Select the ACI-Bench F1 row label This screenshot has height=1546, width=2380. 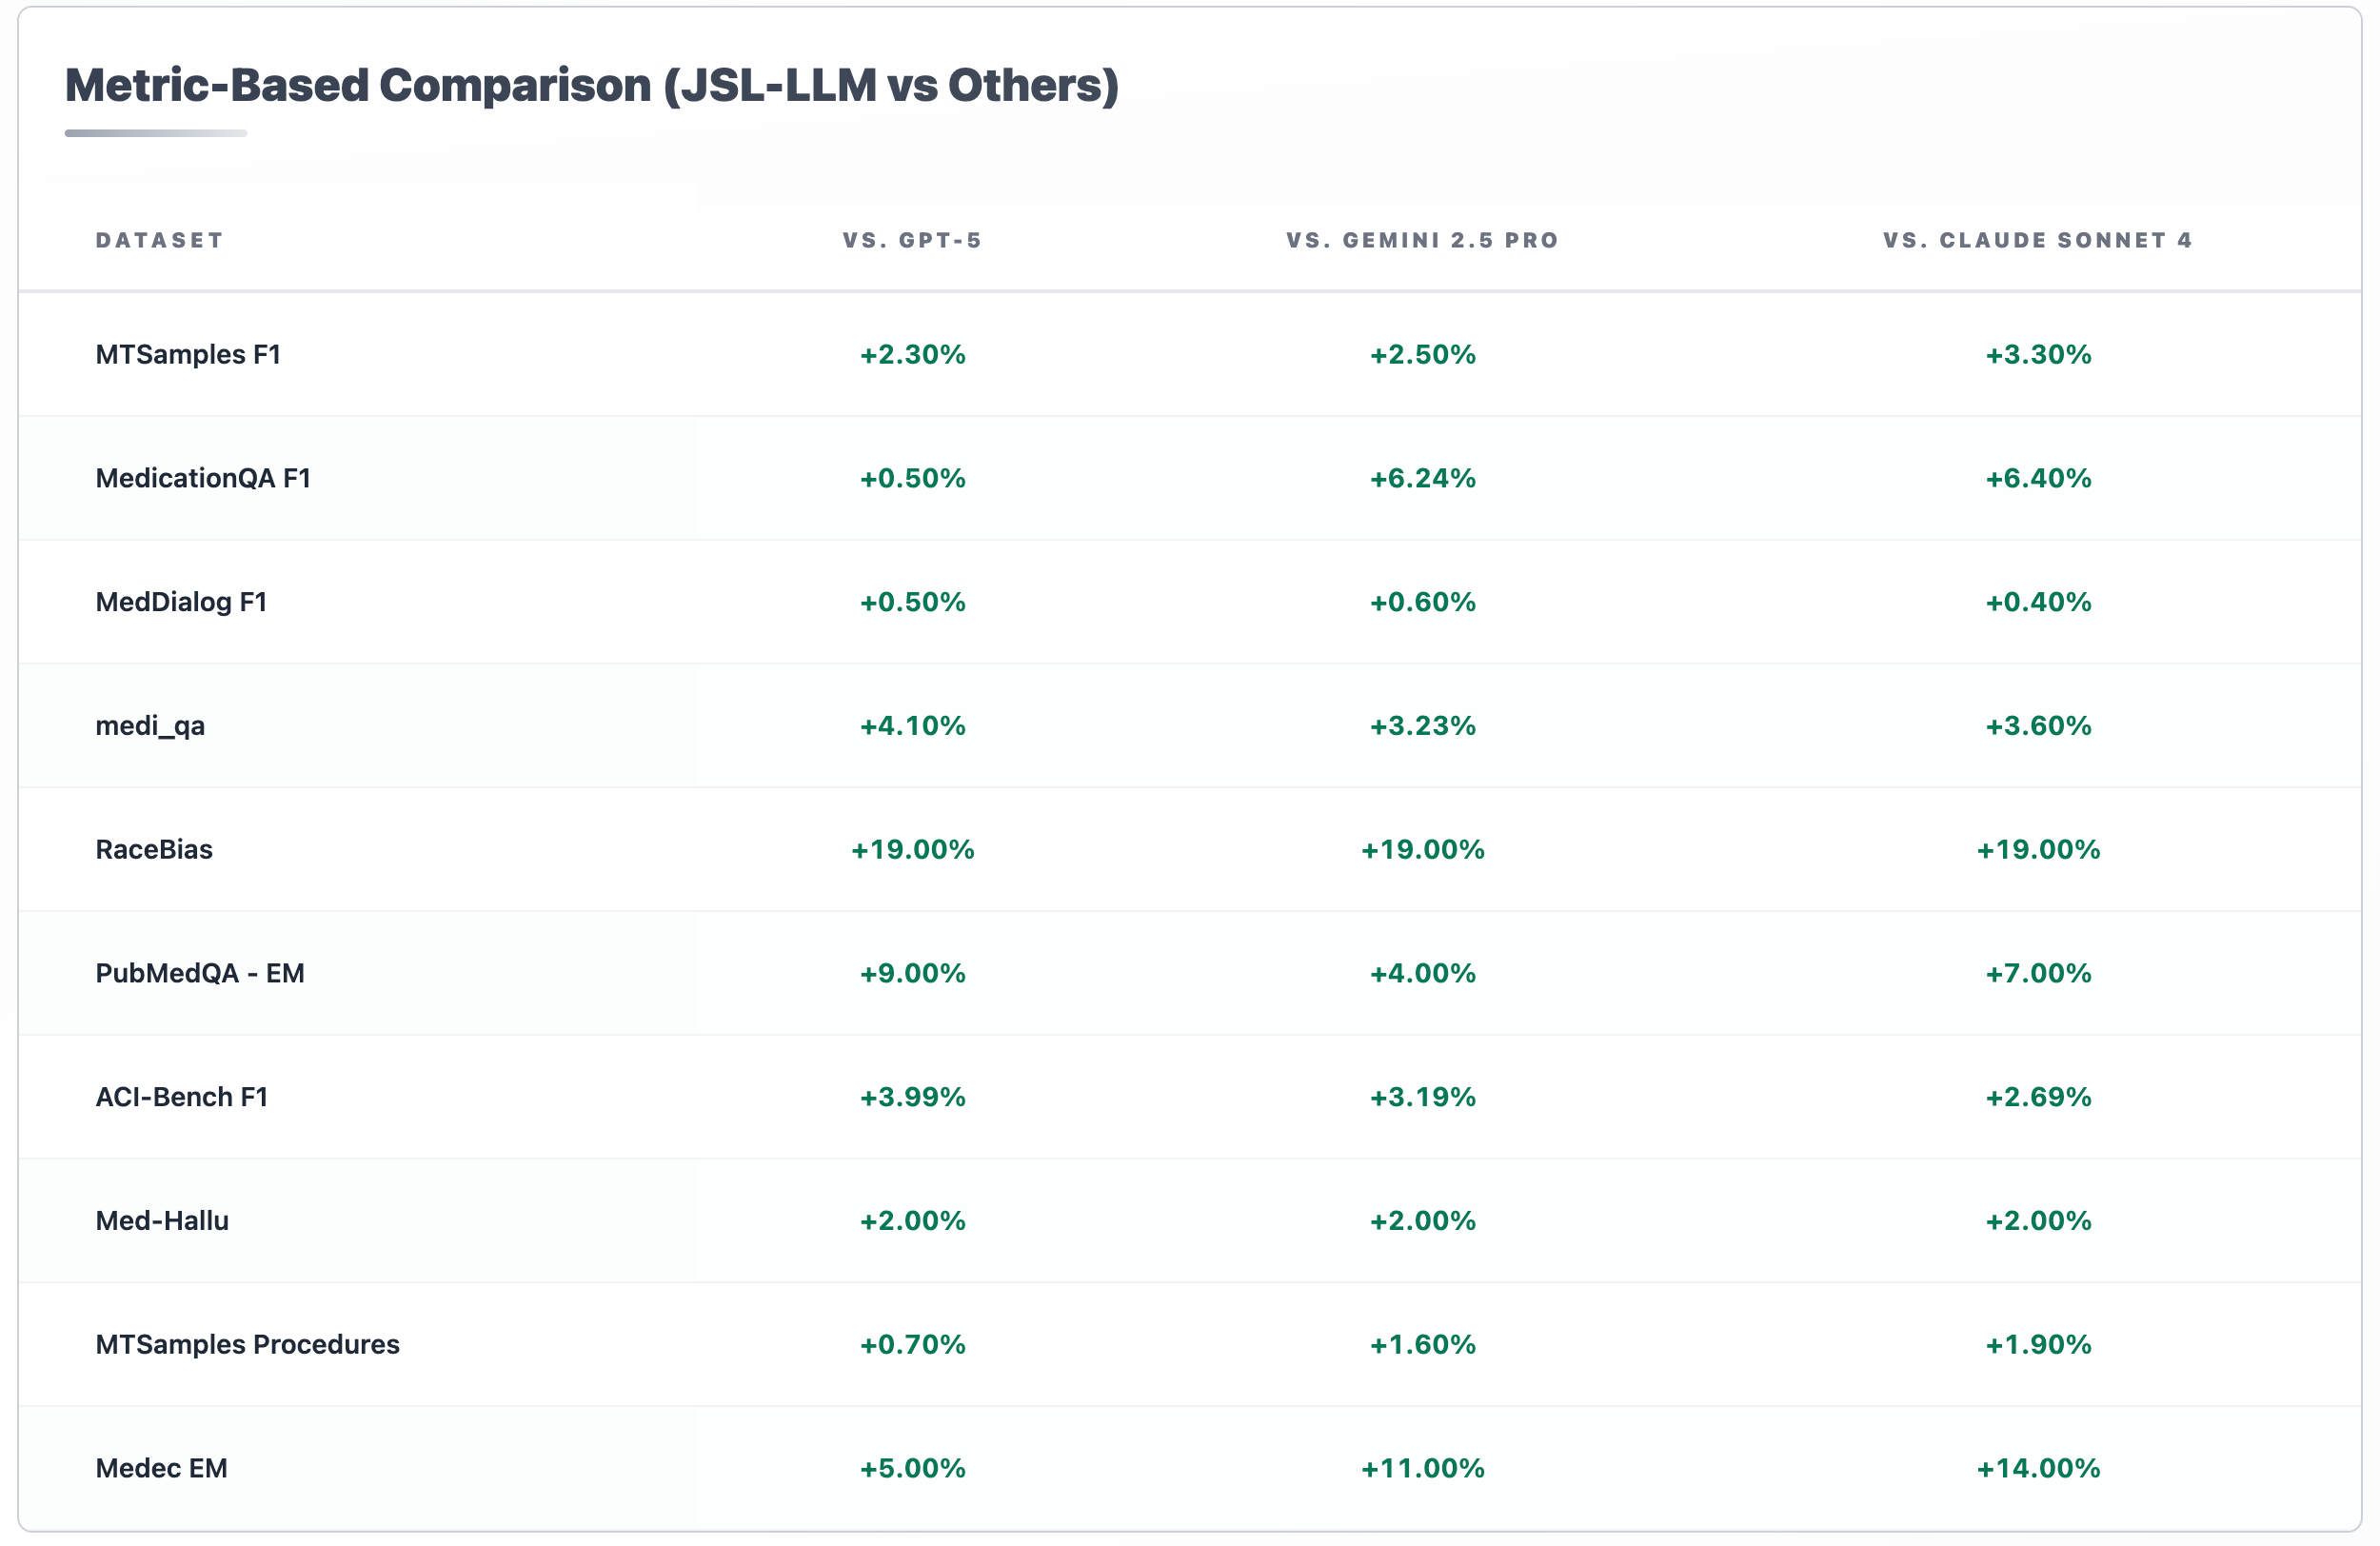[181, 1096]
